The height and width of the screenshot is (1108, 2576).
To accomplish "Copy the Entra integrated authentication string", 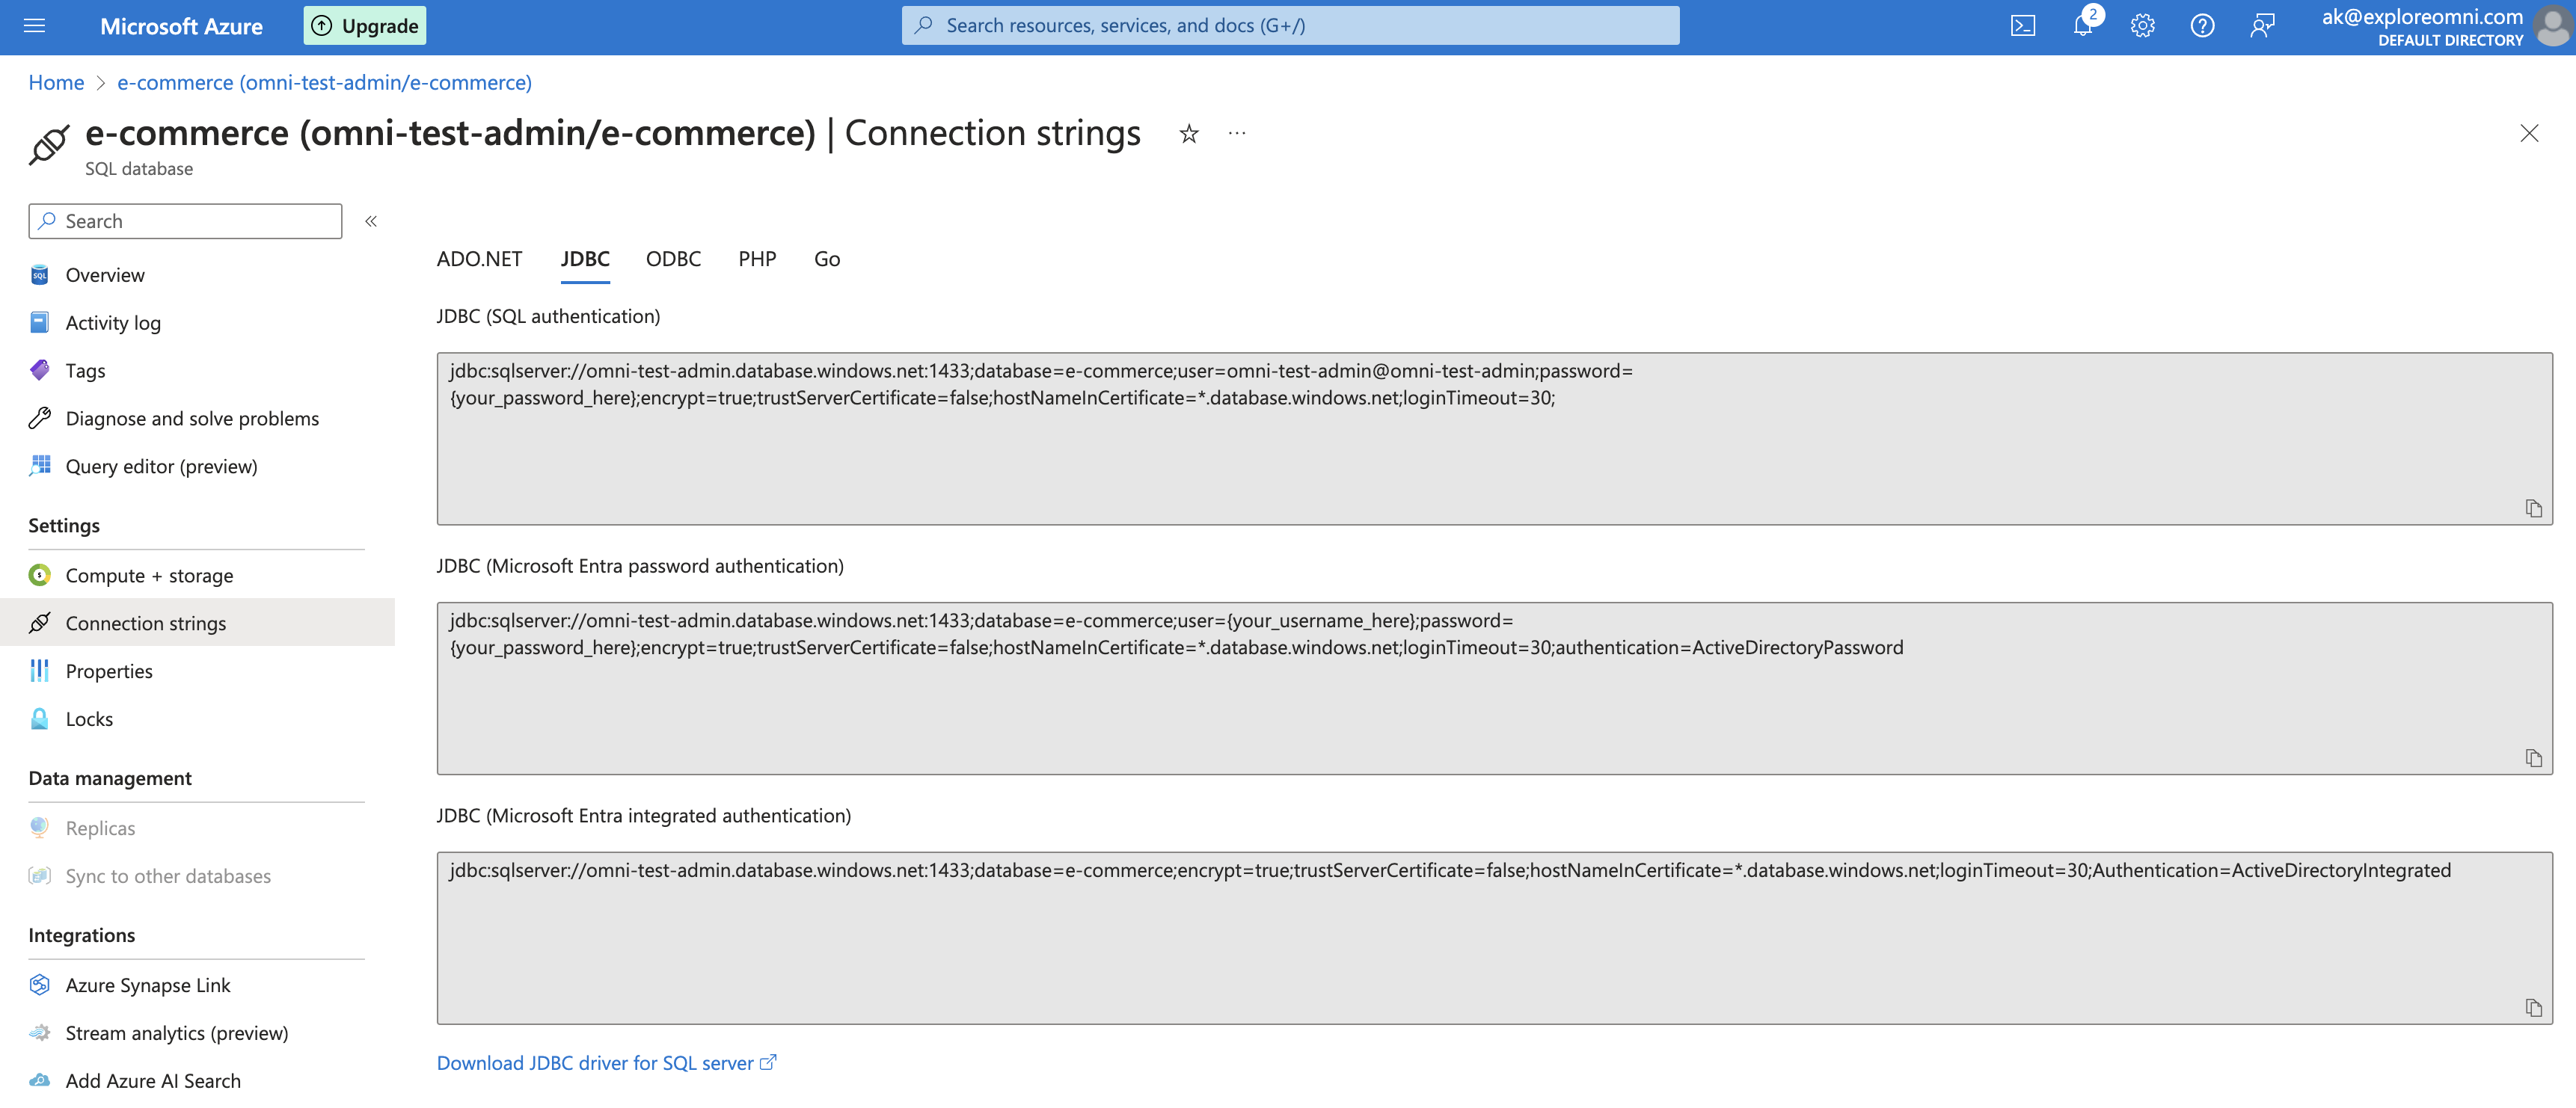I will (x=2533, y=1008).
